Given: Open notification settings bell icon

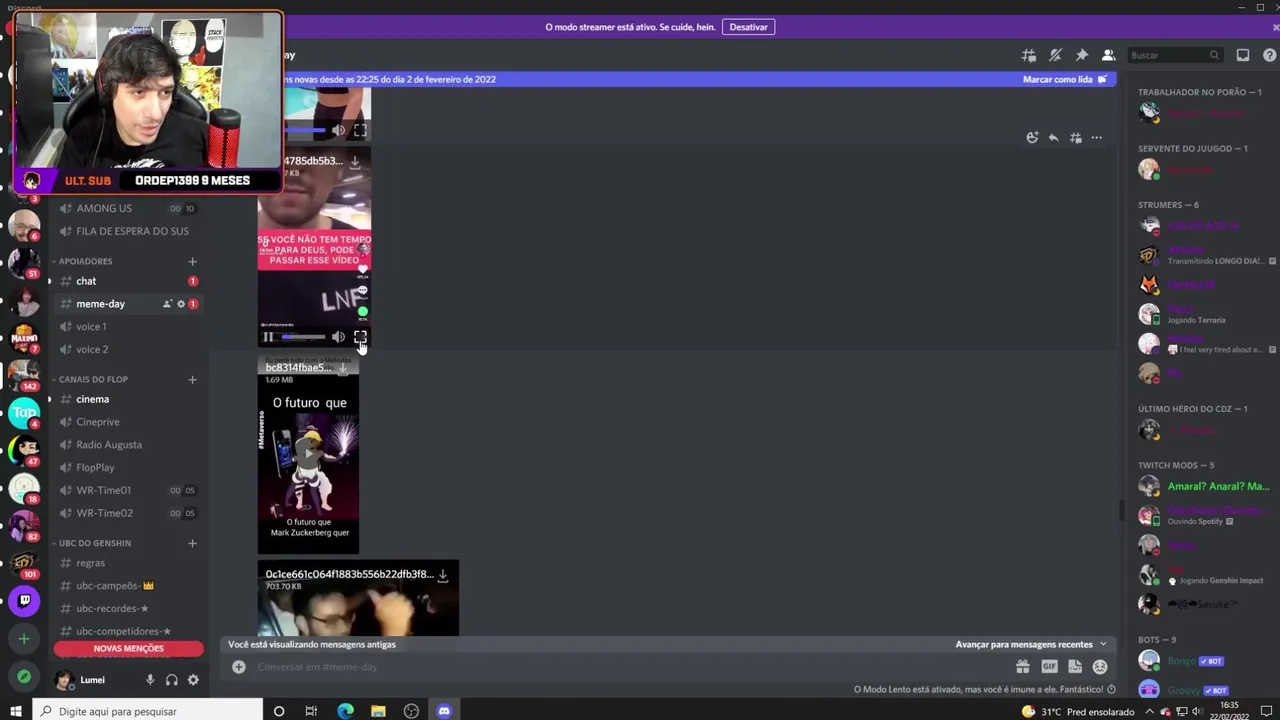Looking at the screenshot, I should (1055, 55).
